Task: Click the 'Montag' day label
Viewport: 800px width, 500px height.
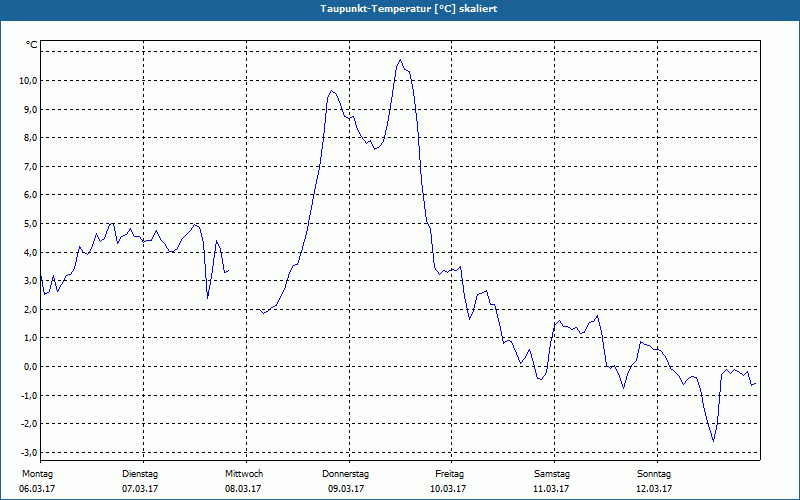Action: 37,474
